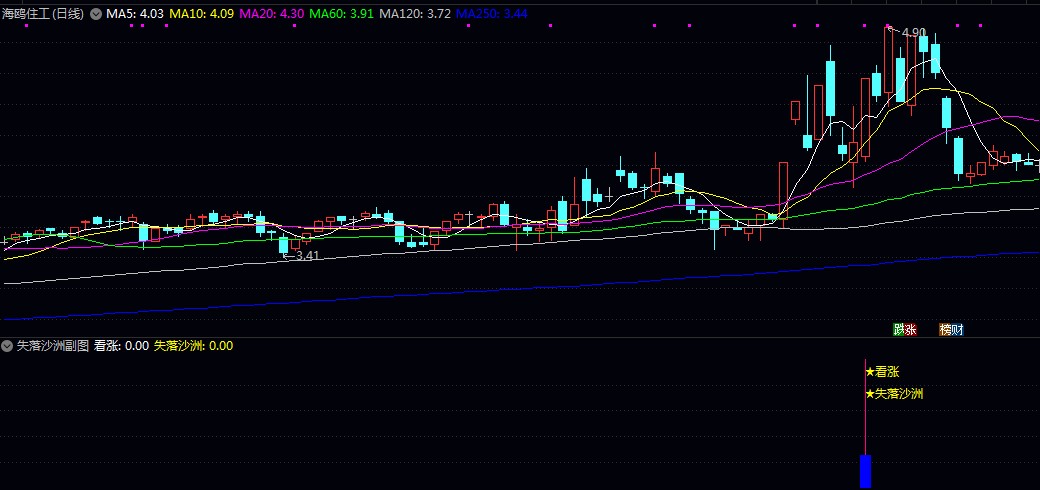This screenshot has width=1040, height=490.
Task: Click the 看涨: 0.00 value label
Action: pos(121,345)
